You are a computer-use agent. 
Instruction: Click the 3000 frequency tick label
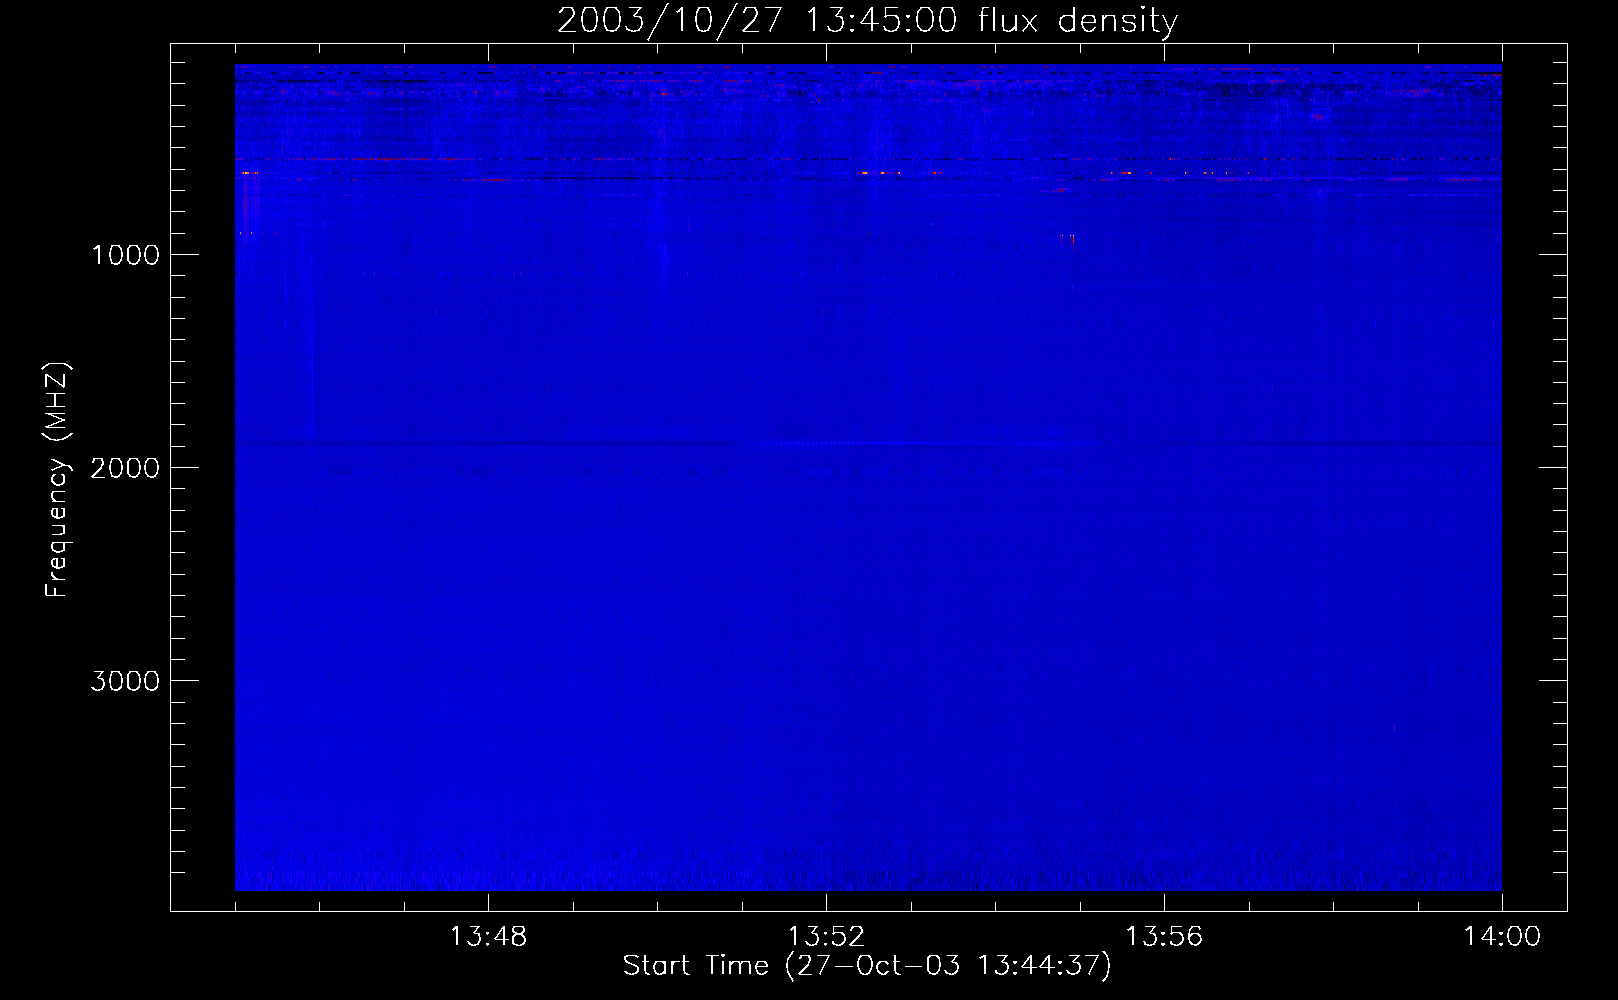click(x=124, y=681)
